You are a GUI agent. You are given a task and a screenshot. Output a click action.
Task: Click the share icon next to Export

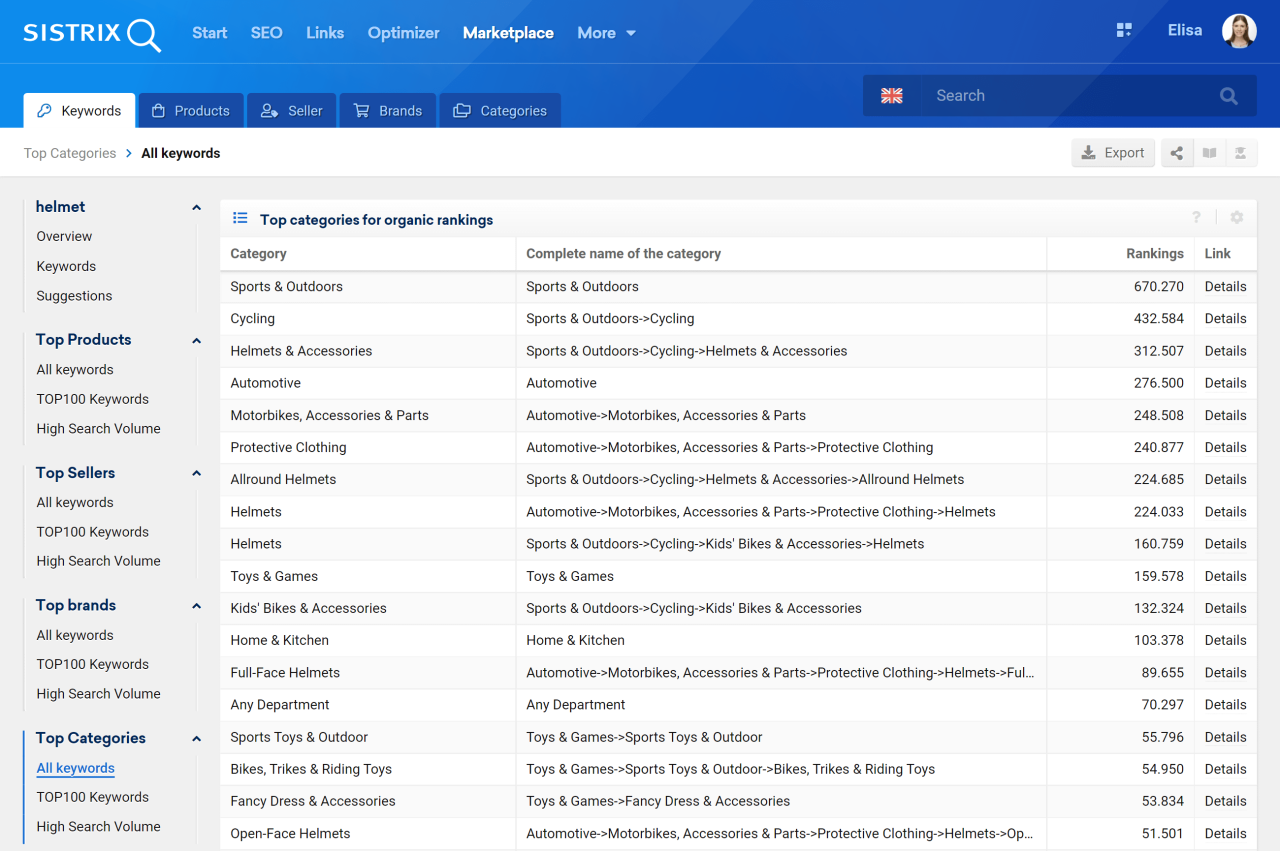[x=1177, y=152]
